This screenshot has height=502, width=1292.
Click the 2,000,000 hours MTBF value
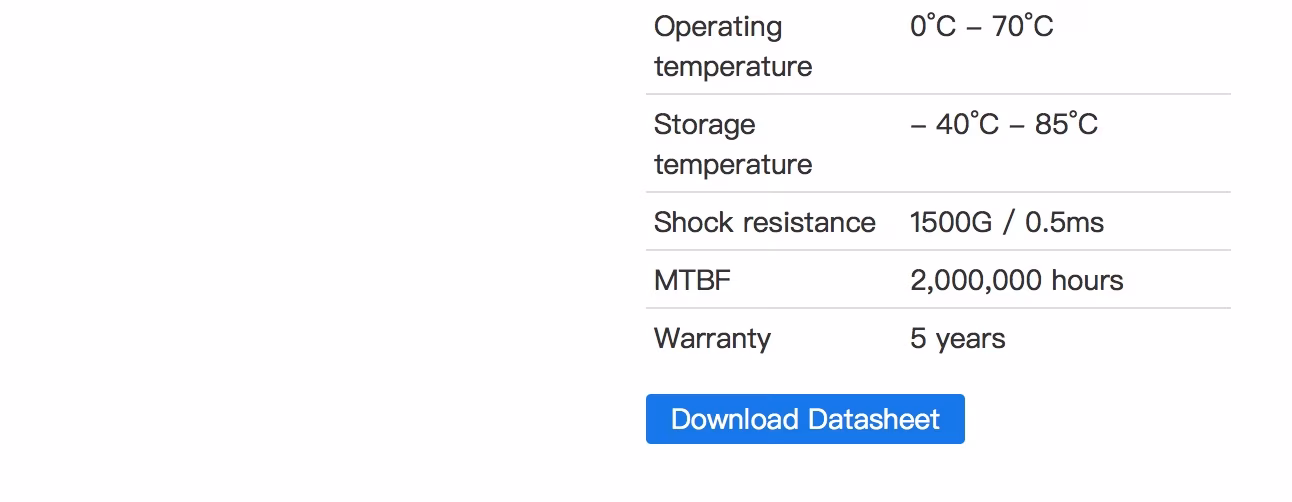coord(1017,280)
